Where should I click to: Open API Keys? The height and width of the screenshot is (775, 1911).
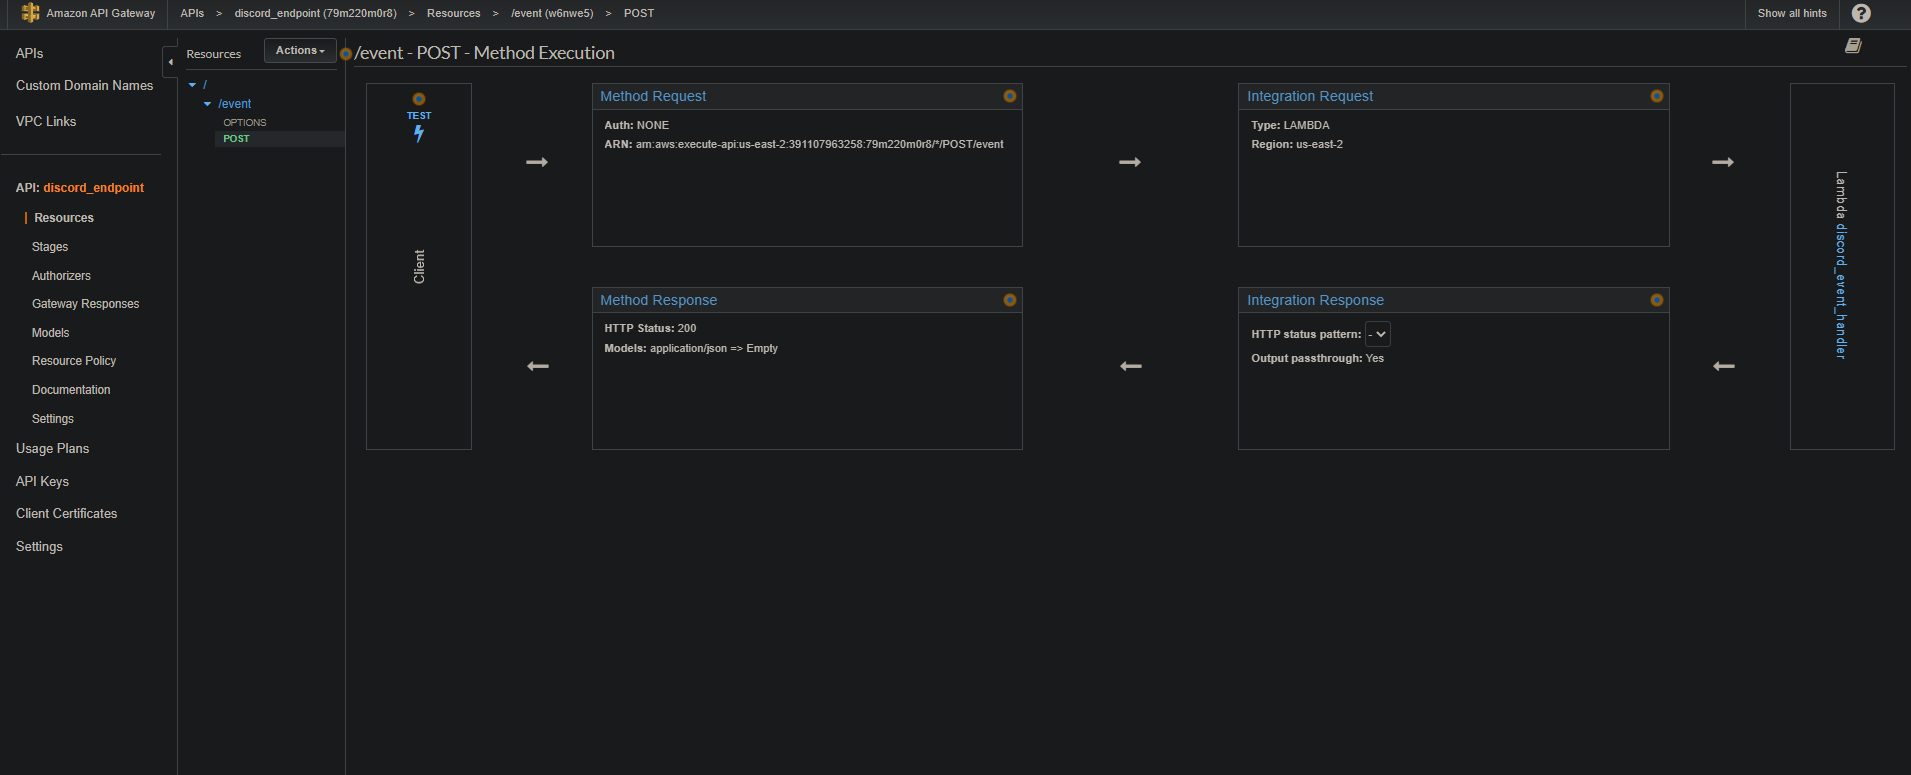pos(43,482)
